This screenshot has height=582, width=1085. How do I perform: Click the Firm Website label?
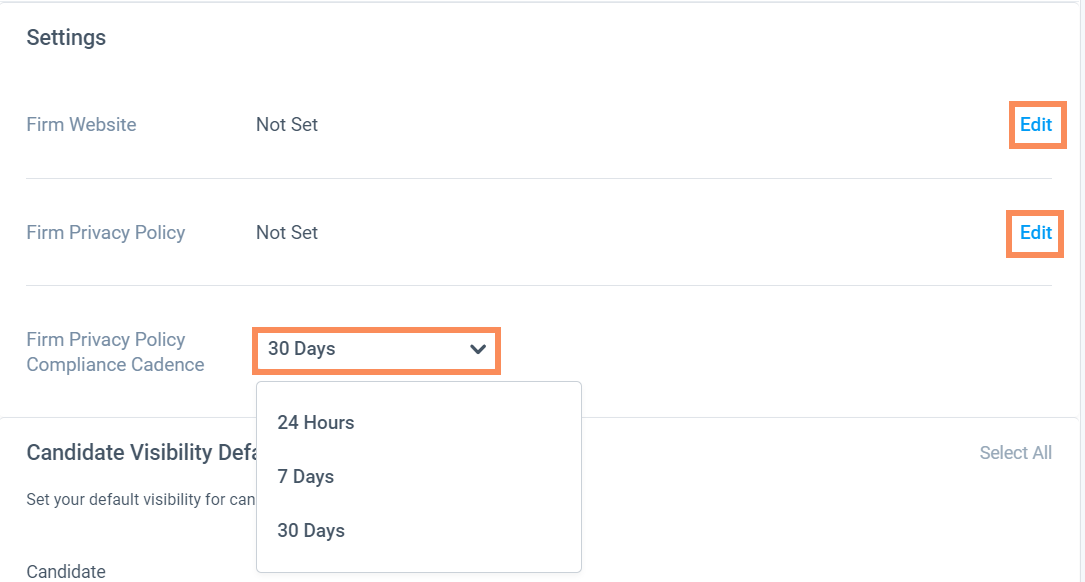click(x=81, y=125)
